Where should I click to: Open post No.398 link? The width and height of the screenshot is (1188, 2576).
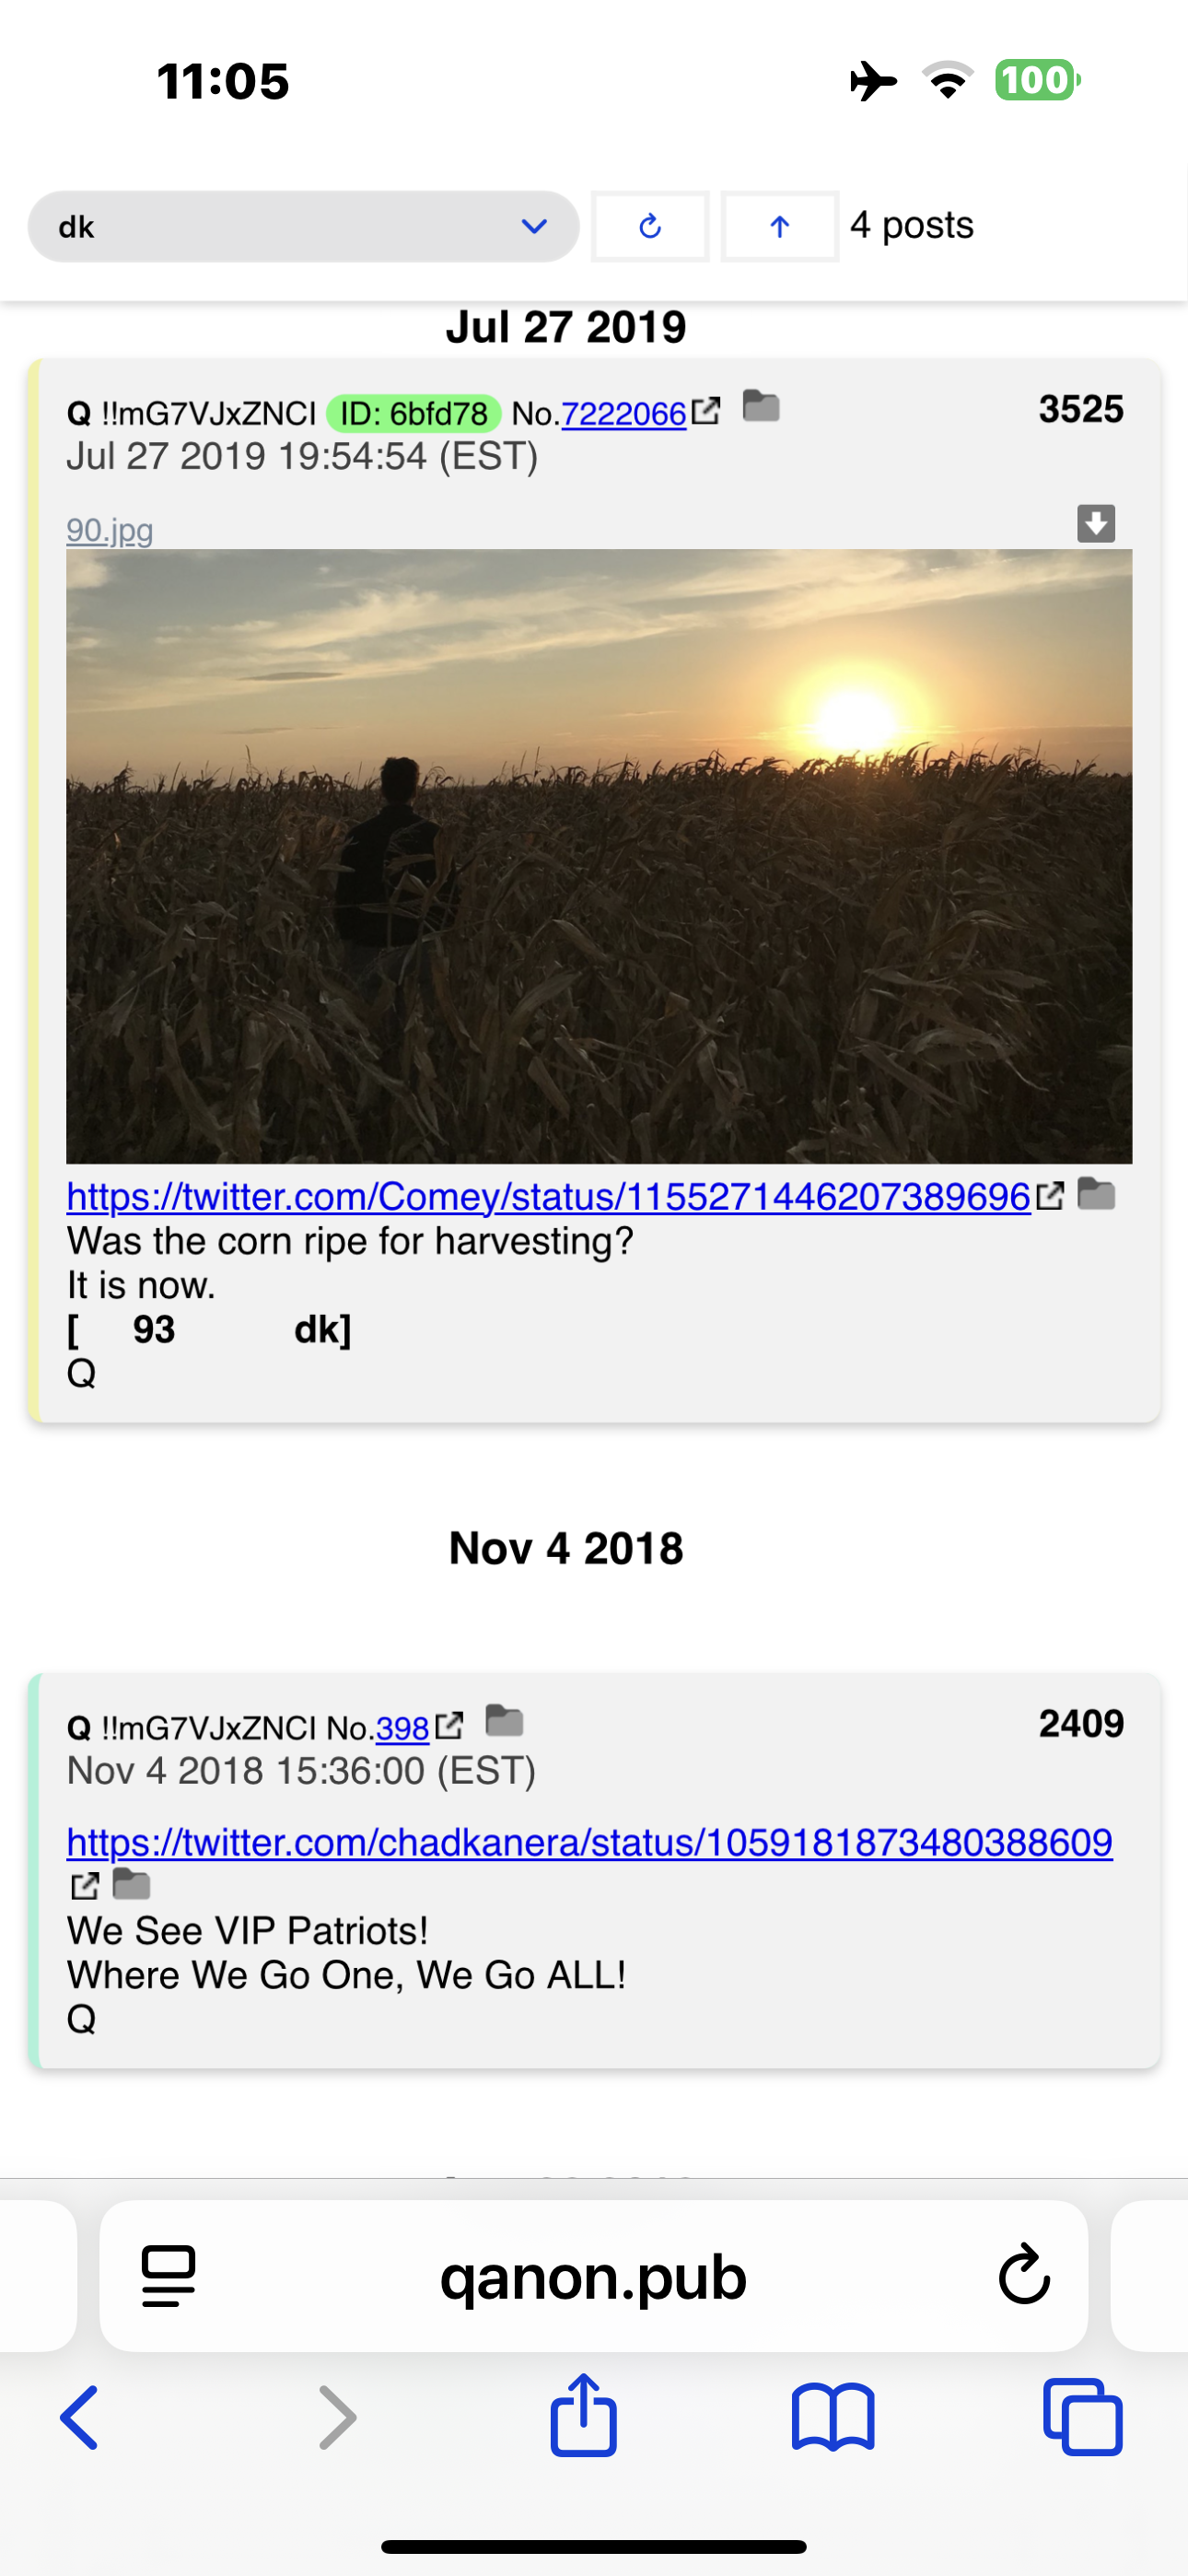[402, 1728]
